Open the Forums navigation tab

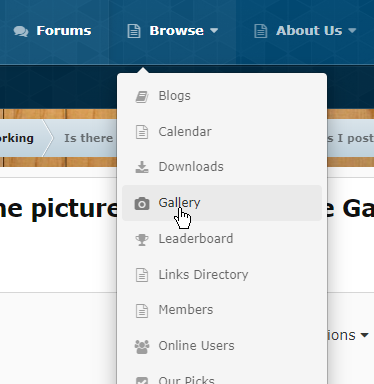tap(52, 31)
